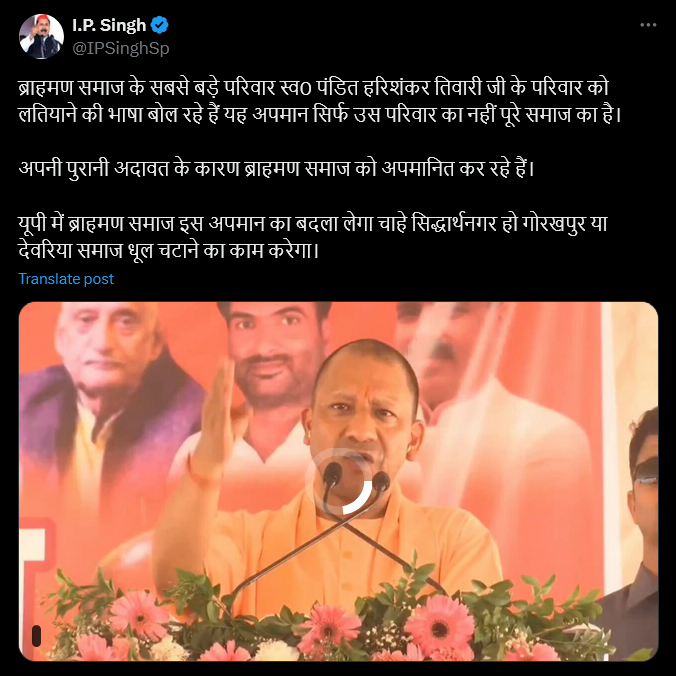Select the first paragraph mentioning हरिशंकर तिवारी
Viewport: 676px width, 676px height.
click(x=319, y=101)
